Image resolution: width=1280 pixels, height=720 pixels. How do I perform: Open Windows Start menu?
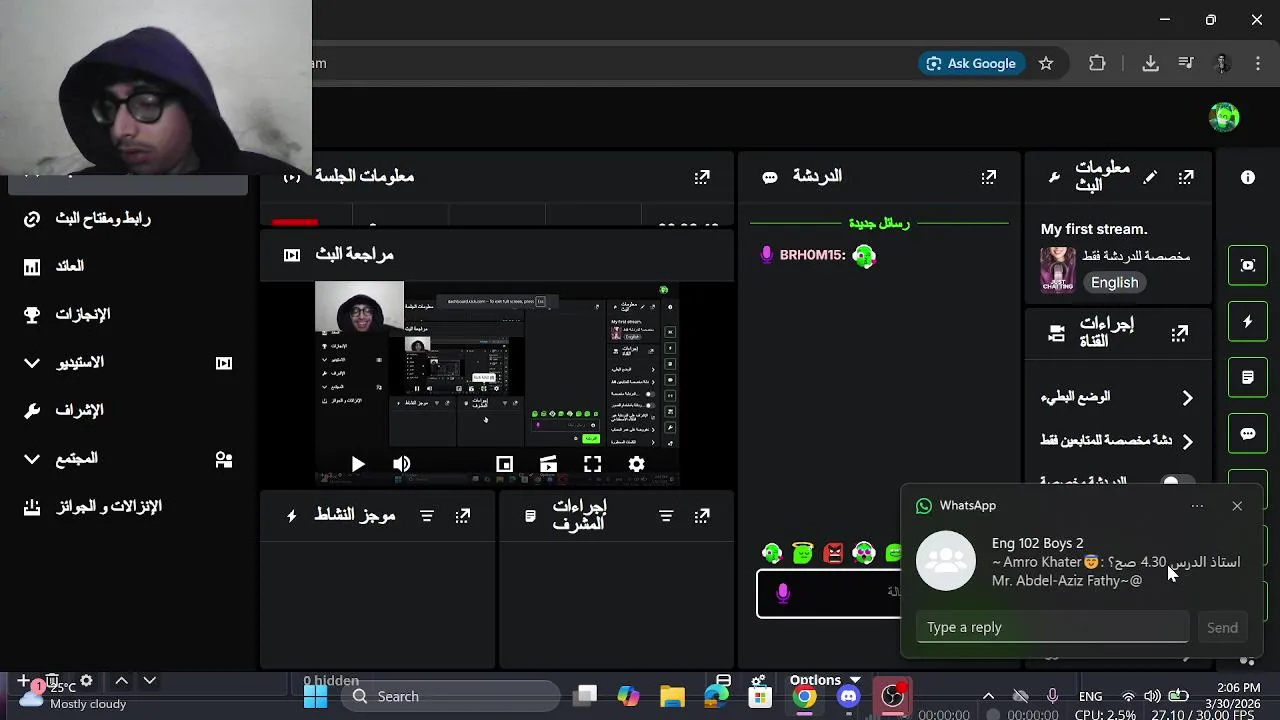315,696
